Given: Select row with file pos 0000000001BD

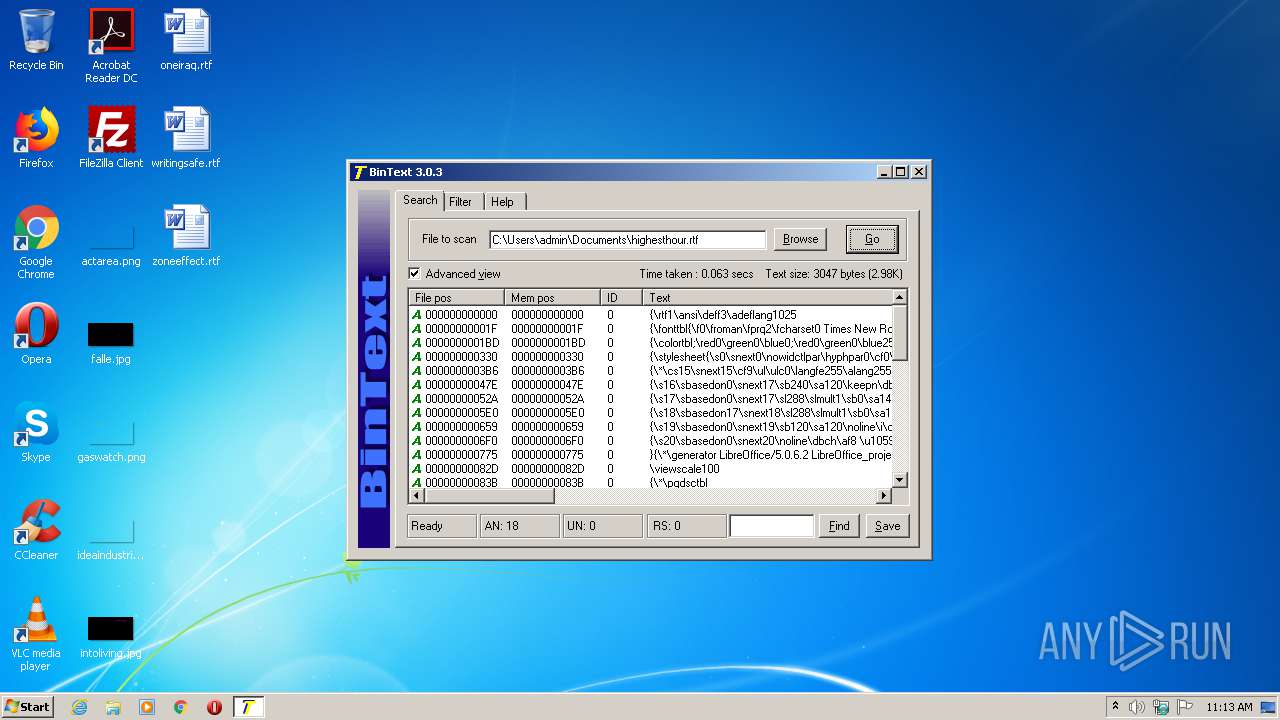Looking at the screenshot, I should [x=651, y=343].
